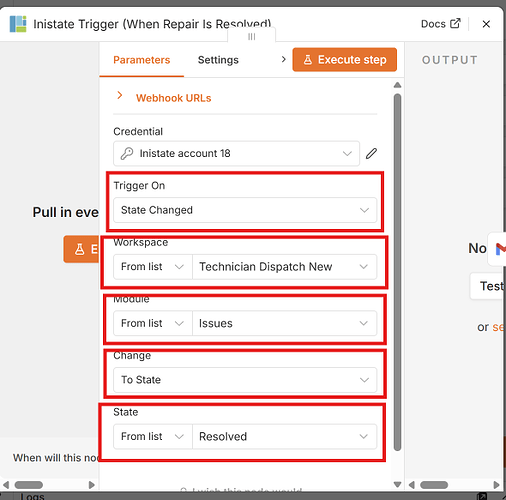
Task: Click the arrow next to Settings tab
Action: 284,59
